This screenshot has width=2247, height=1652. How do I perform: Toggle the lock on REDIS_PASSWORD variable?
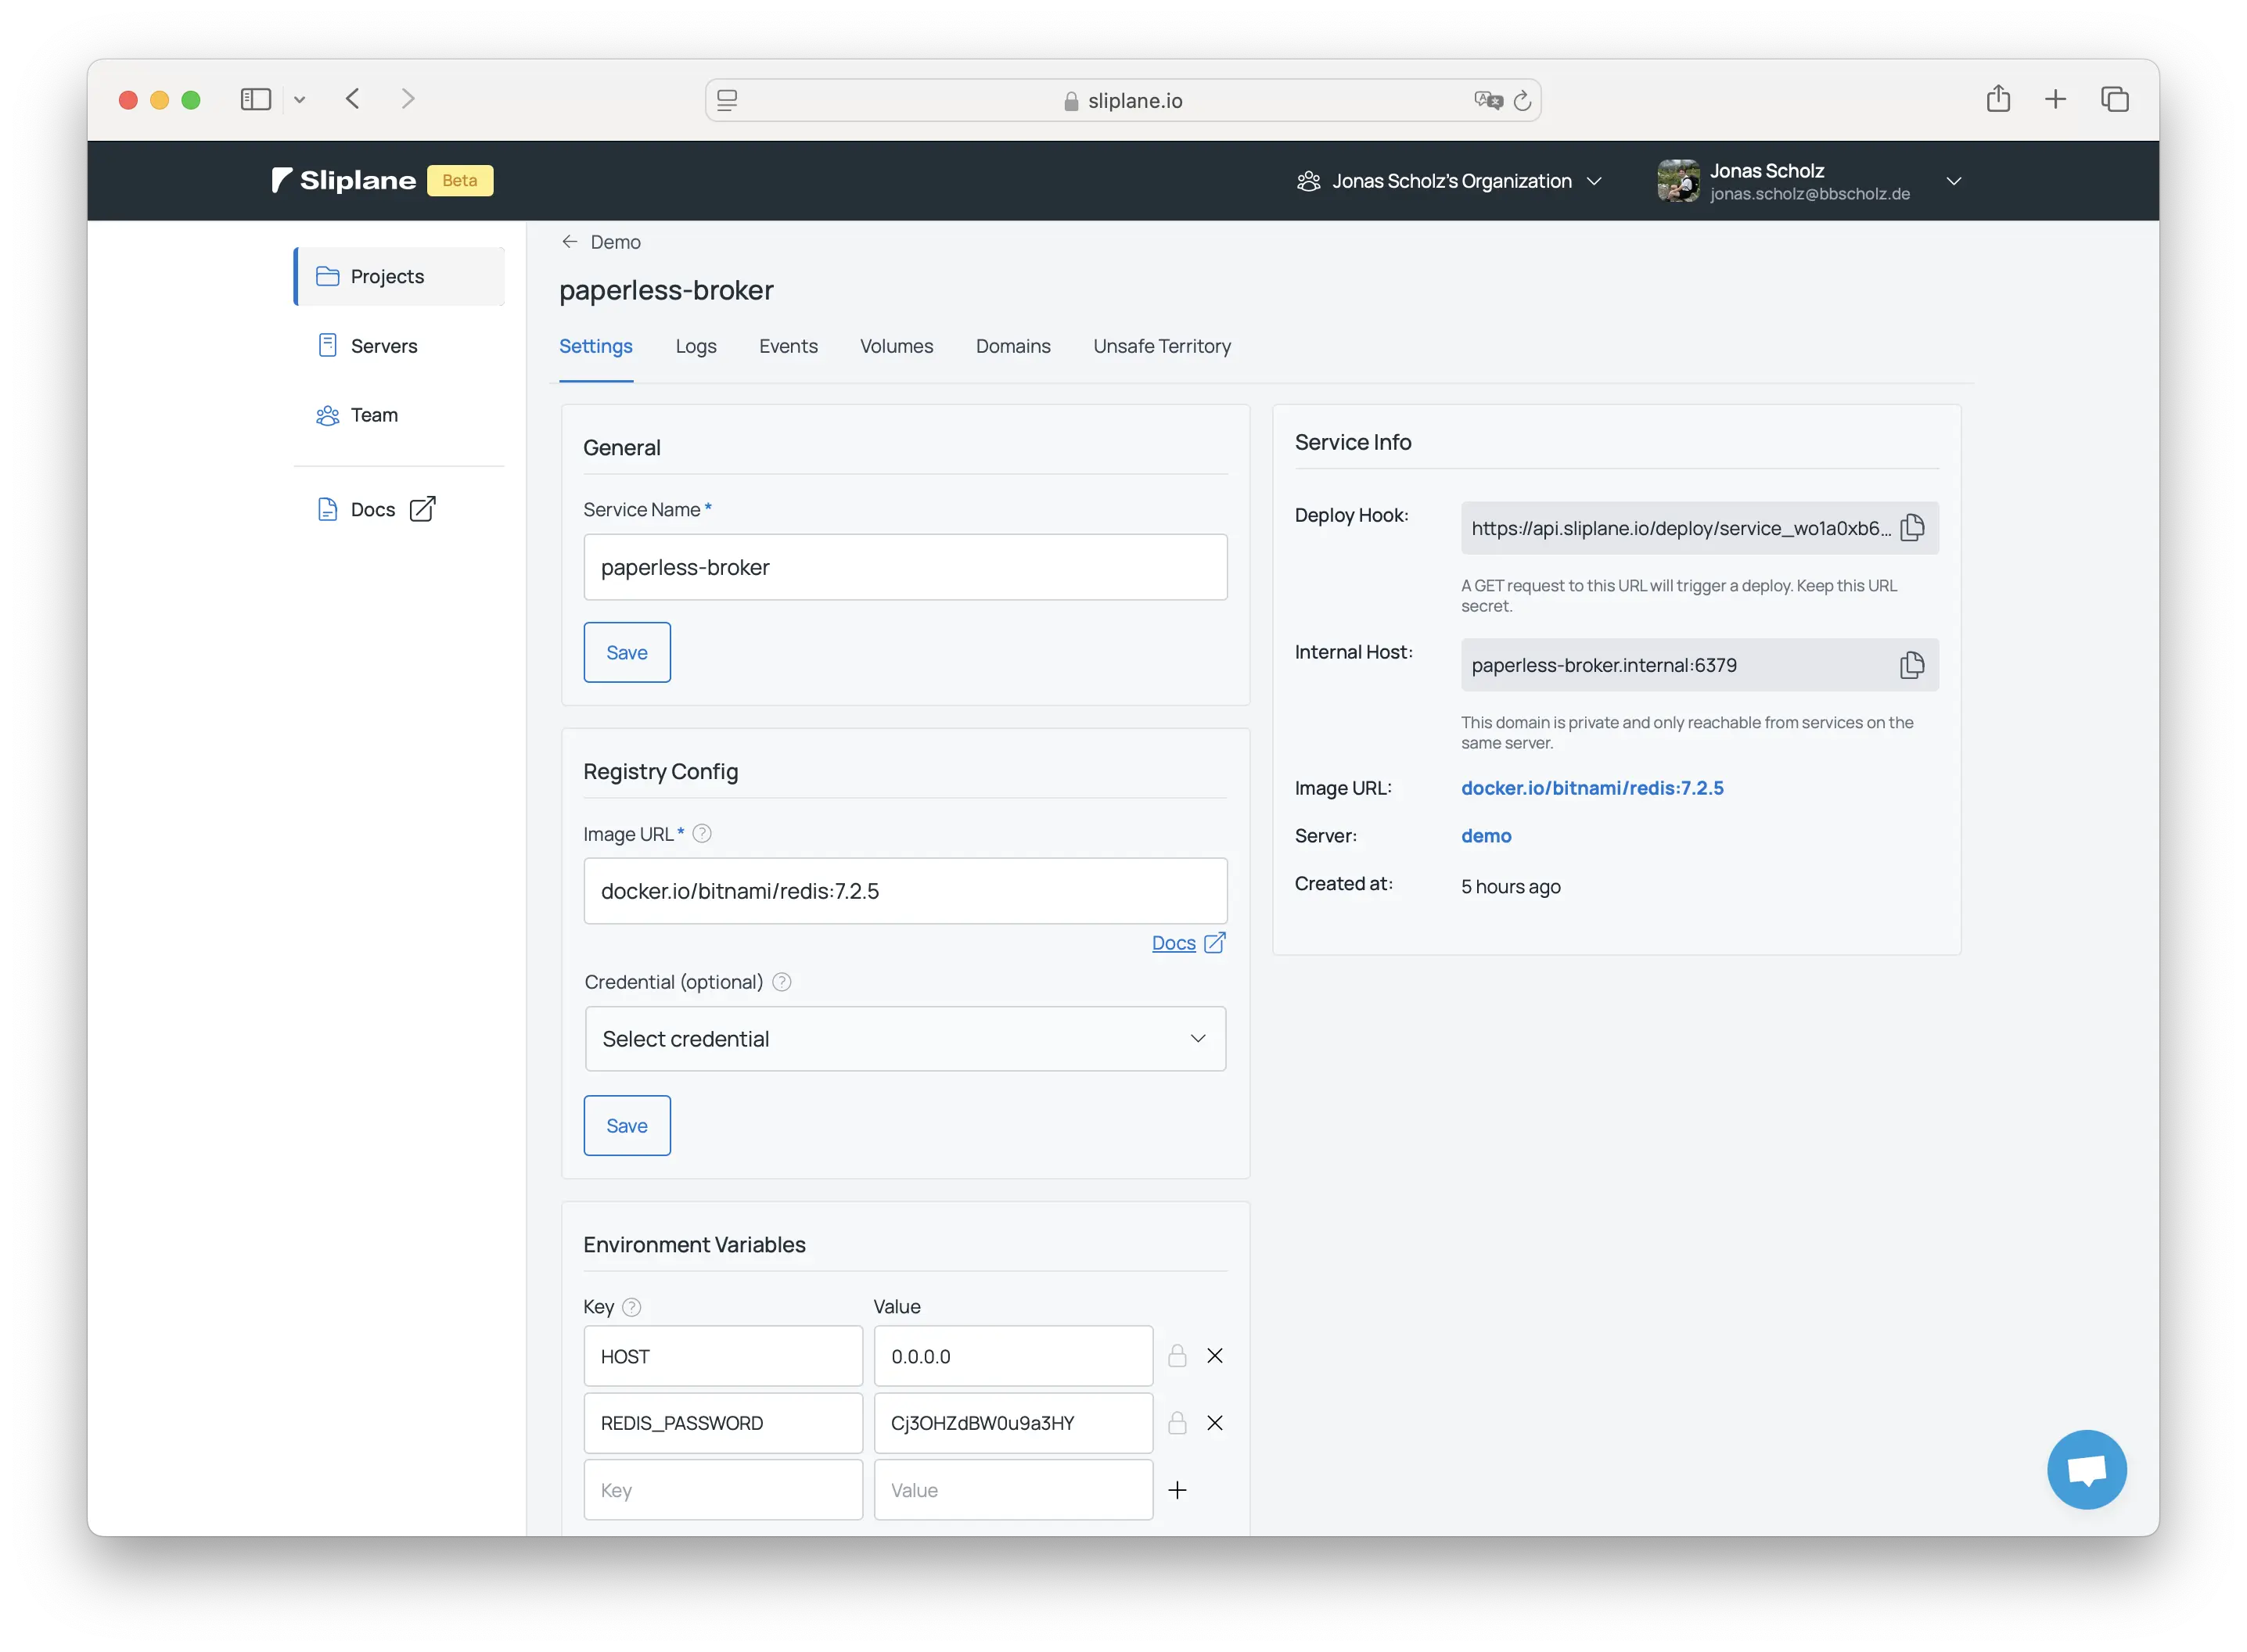1177,1423
